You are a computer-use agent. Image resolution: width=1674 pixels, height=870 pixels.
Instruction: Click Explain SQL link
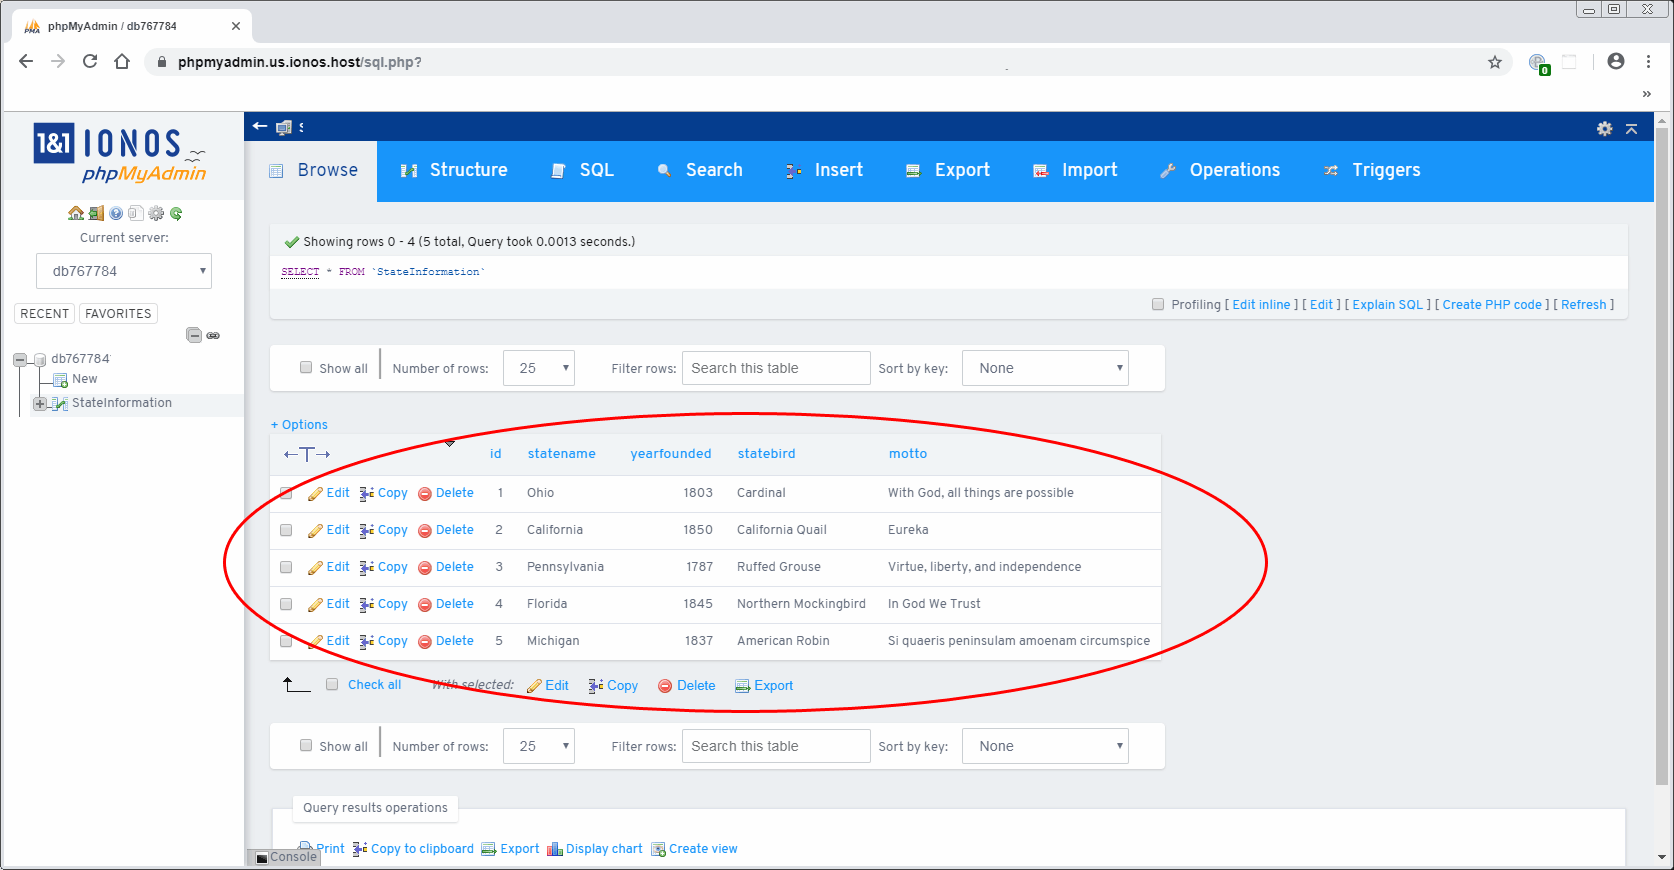coord(1387,305)
